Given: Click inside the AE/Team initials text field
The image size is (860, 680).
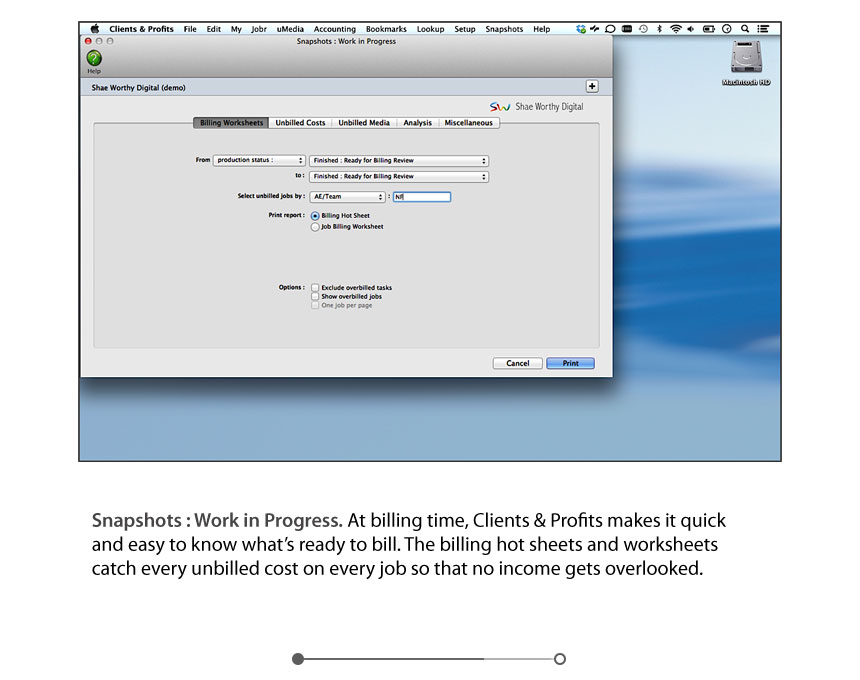Looking at the screenshot, I should [x=421, y=197].
